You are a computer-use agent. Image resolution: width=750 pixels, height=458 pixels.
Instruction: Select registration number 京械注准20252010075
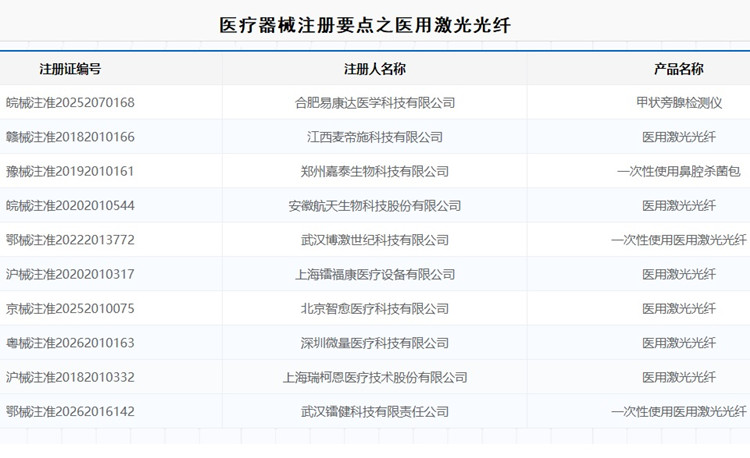[x=70, y=308]
